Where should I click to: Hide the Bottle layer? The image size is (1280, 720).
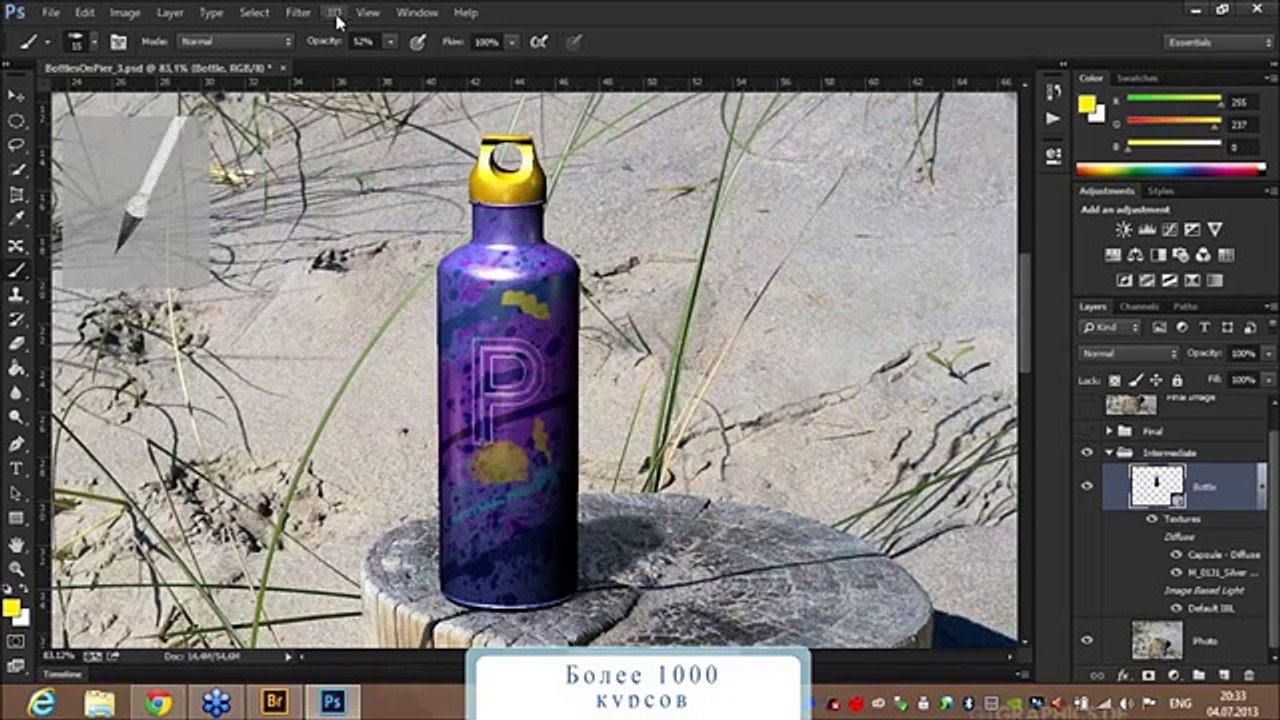(x=1087, y=486)
